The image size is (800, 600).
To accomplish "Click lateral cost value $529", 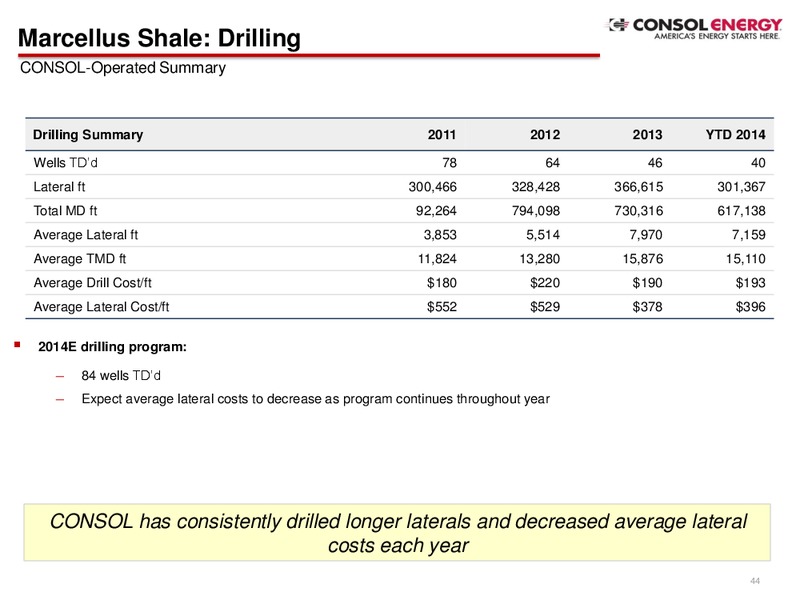I will [x=545, y=307].
